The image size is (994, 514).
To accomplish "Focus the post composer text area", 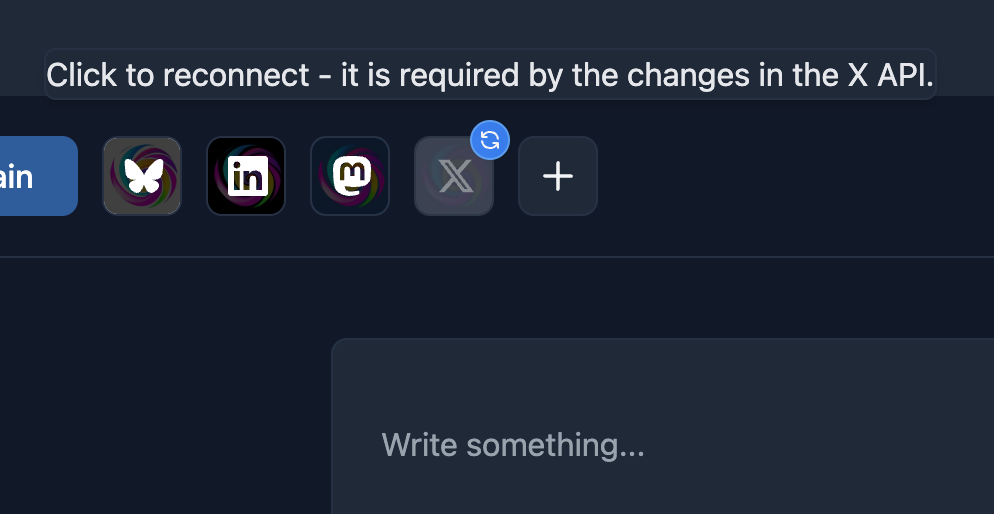I will (600, 445).
